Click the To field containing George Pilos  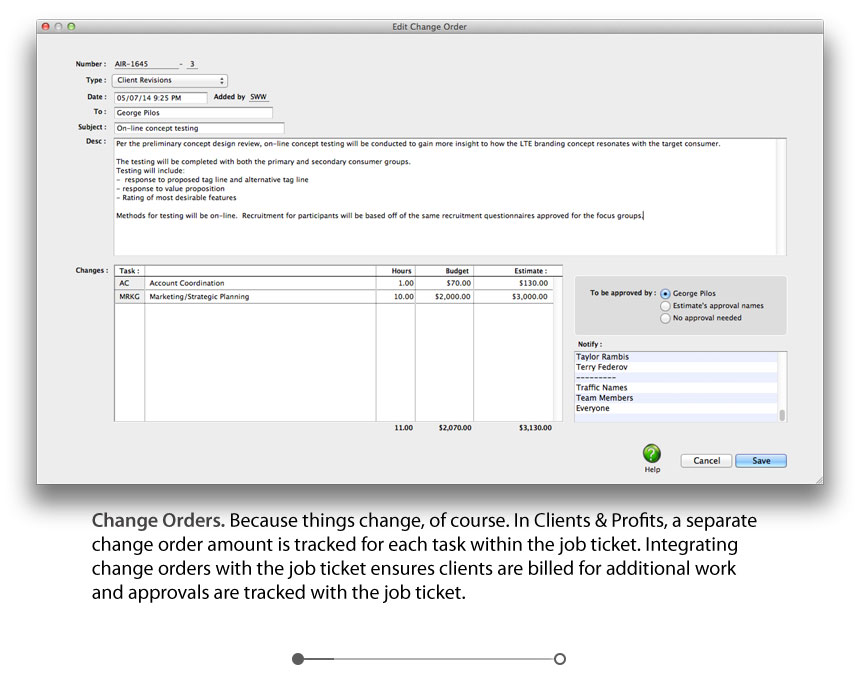coord(192,113)
